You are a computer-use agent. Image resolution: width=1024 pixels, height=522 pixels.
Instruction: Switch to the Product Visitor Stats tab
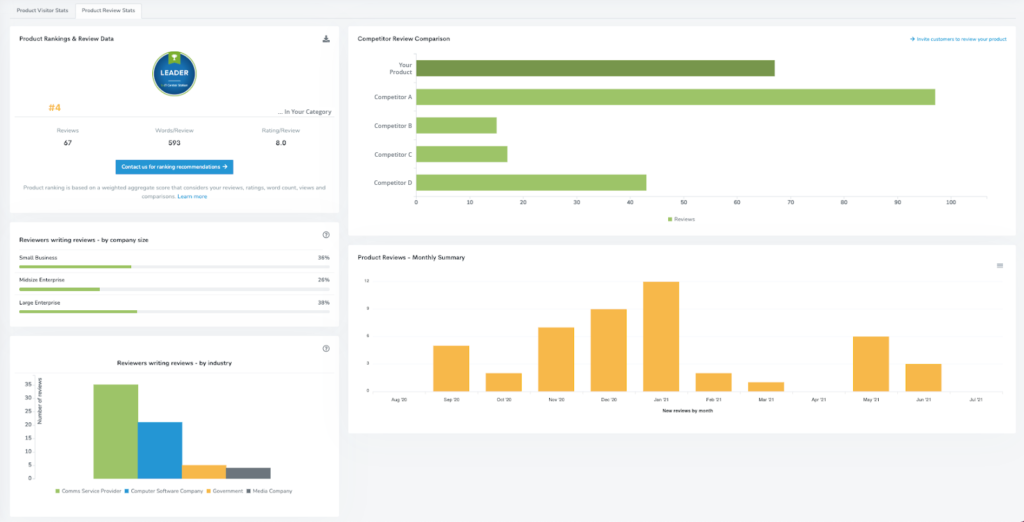click(x=42, y=10)
